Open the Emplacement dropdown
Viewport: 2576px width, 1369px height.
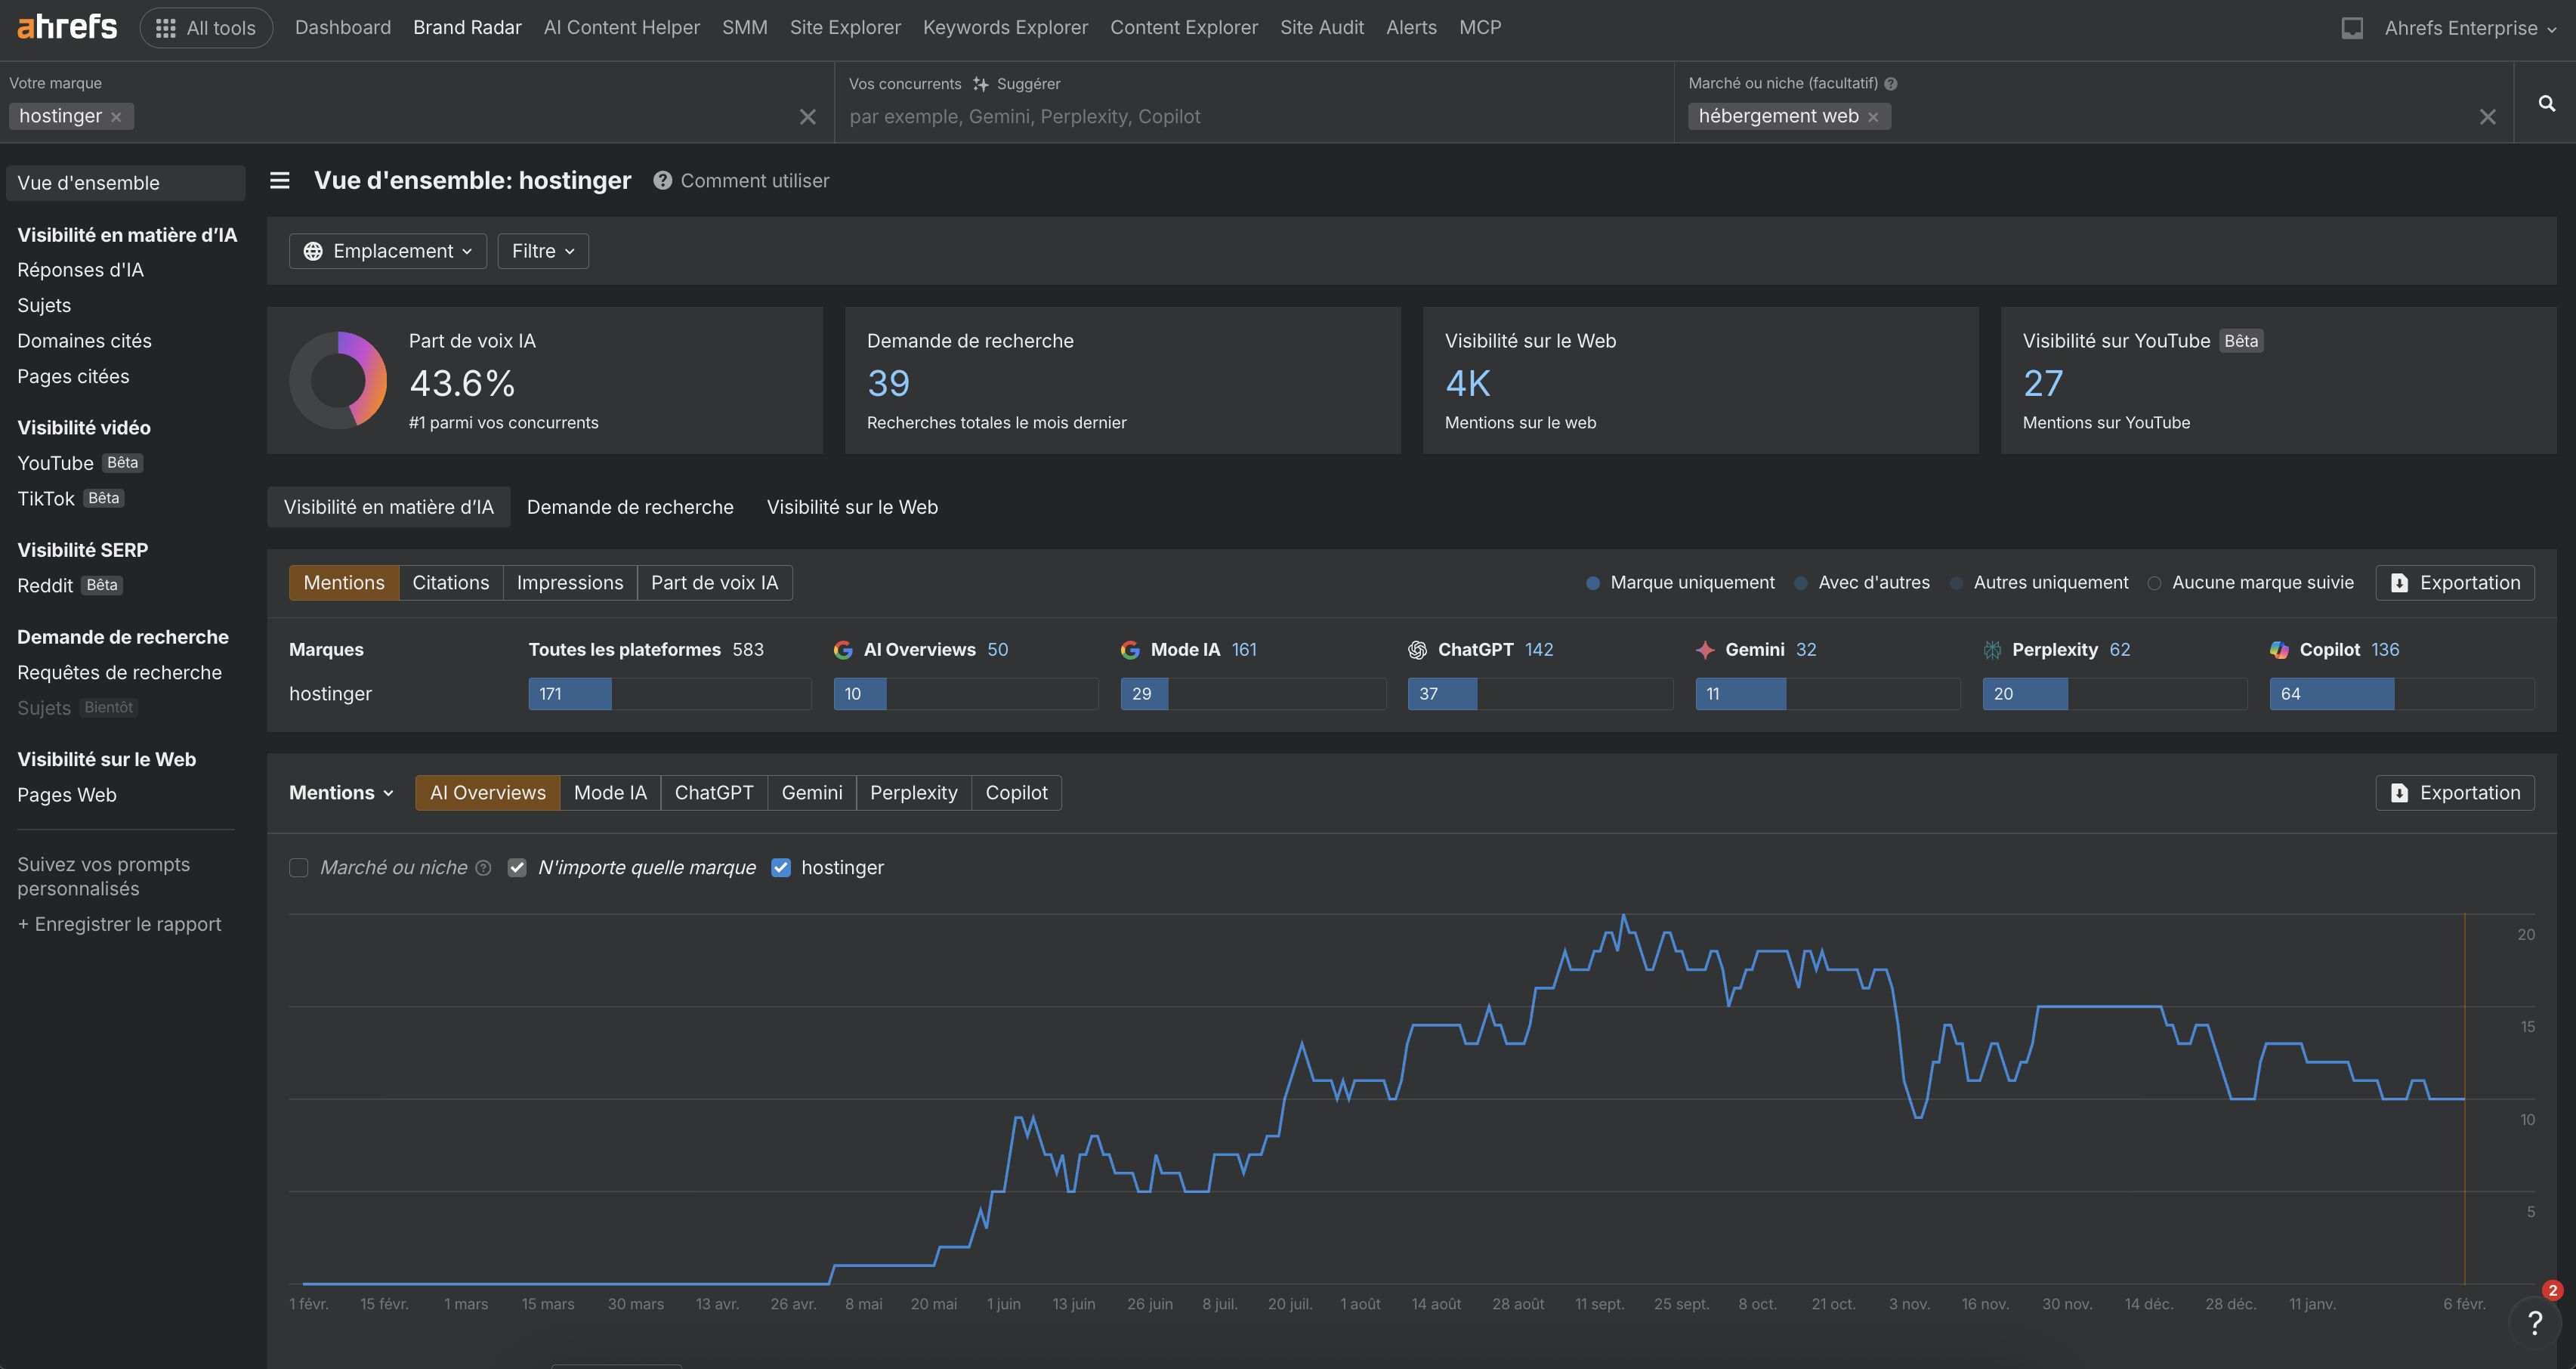(387, 251)
